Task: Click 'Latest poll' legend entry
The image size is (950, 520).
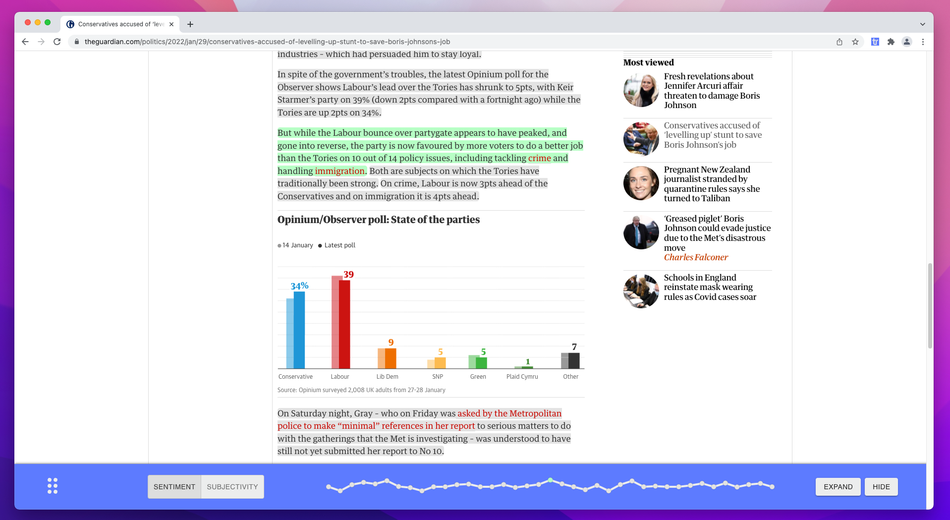Action: tap(337, 245)
